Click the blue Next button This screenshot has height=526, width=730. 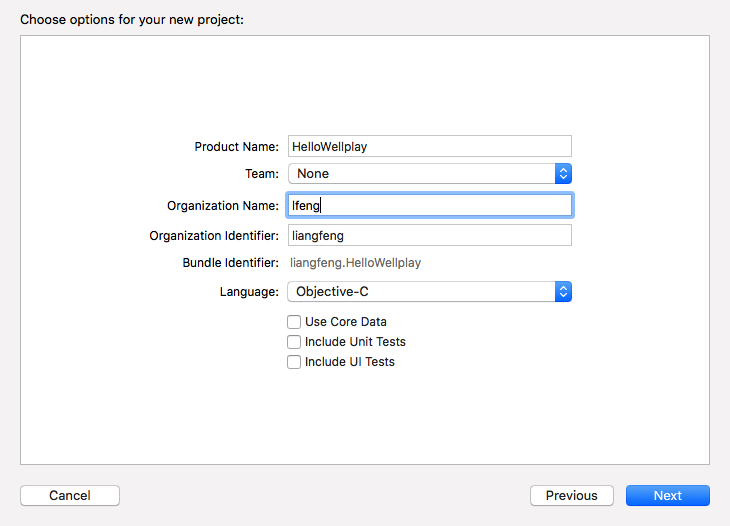tap(667, 496)
